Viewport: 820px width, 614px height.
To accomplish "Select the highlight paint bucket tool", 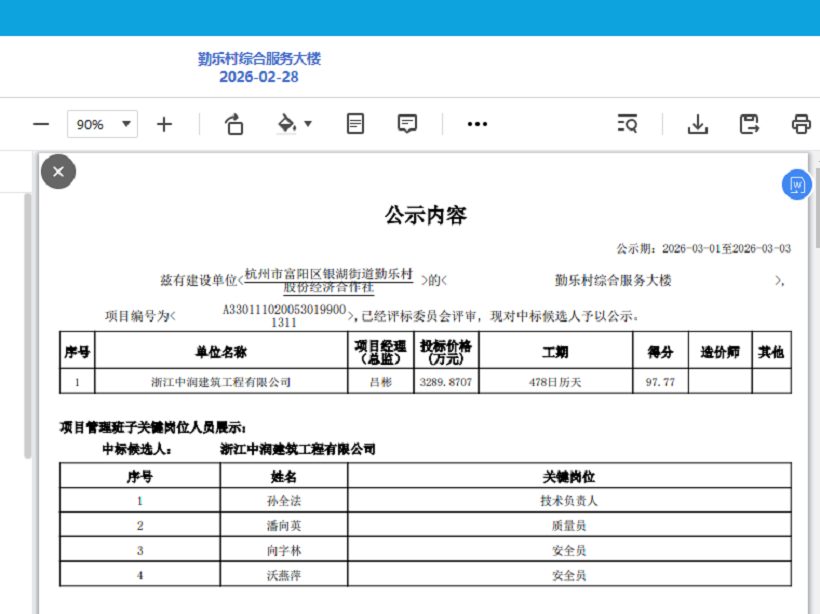I will click(286, 124).
